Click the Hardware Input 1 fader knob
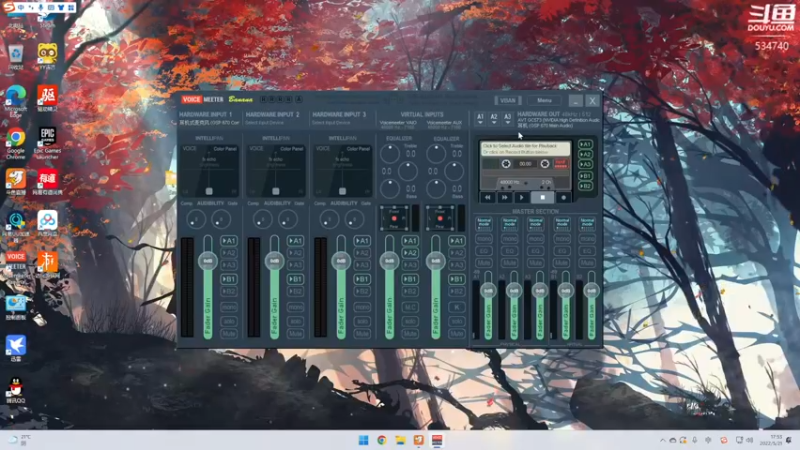Image resolution: width=800 pixels, height=450 pixels. pos(208,261)
